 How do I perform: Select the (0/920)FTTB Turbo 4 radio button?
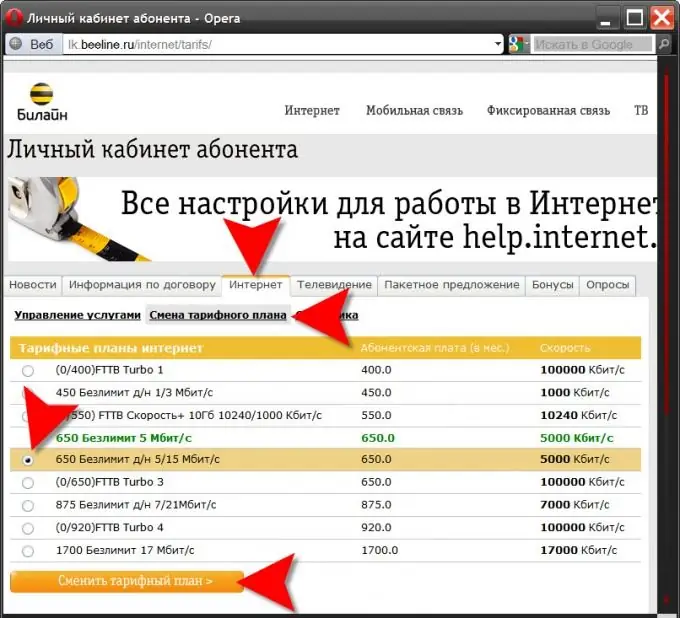click(x=28, y=528)
